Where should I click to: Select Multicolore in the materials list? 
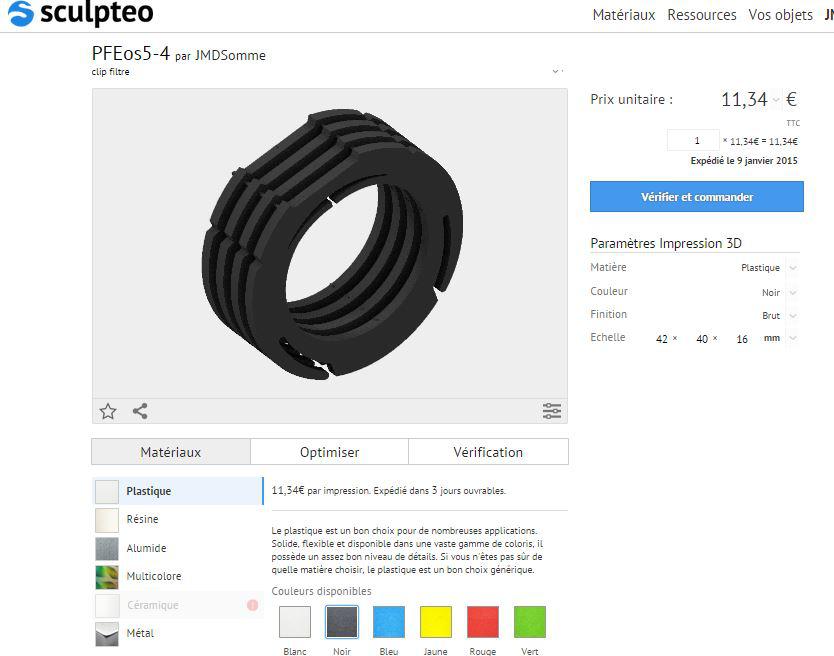click(178, 576)
